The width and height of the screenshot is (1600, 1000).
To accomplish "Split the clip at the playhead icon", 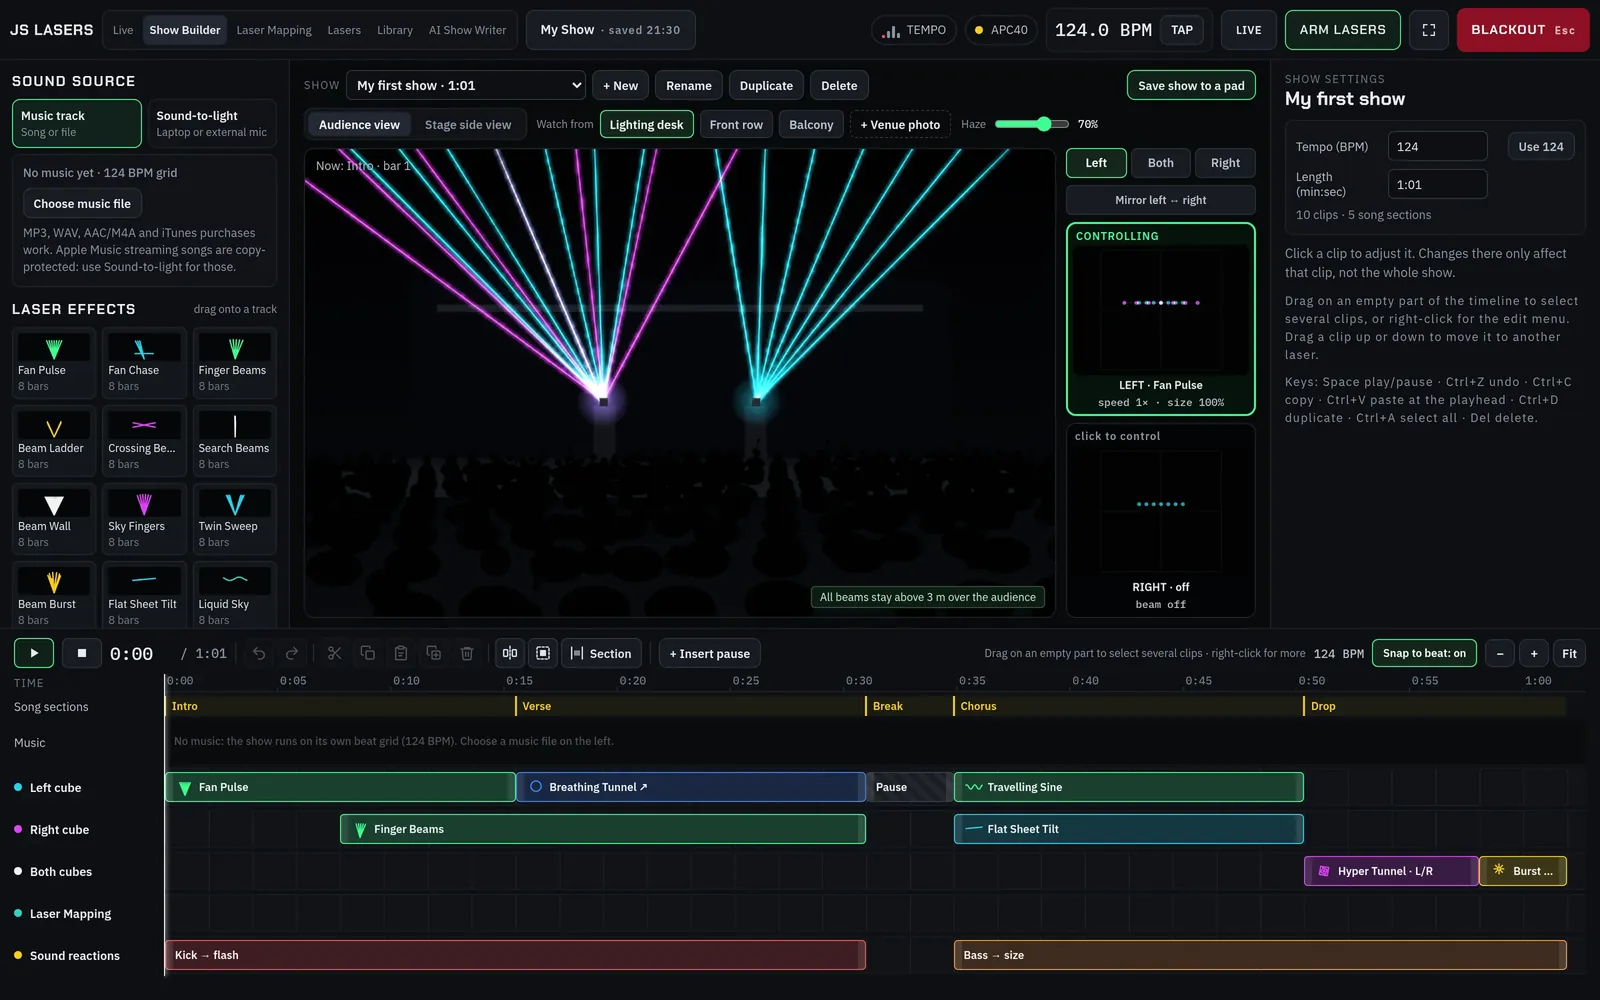I will pyautogui.click(x=510, y=653).
